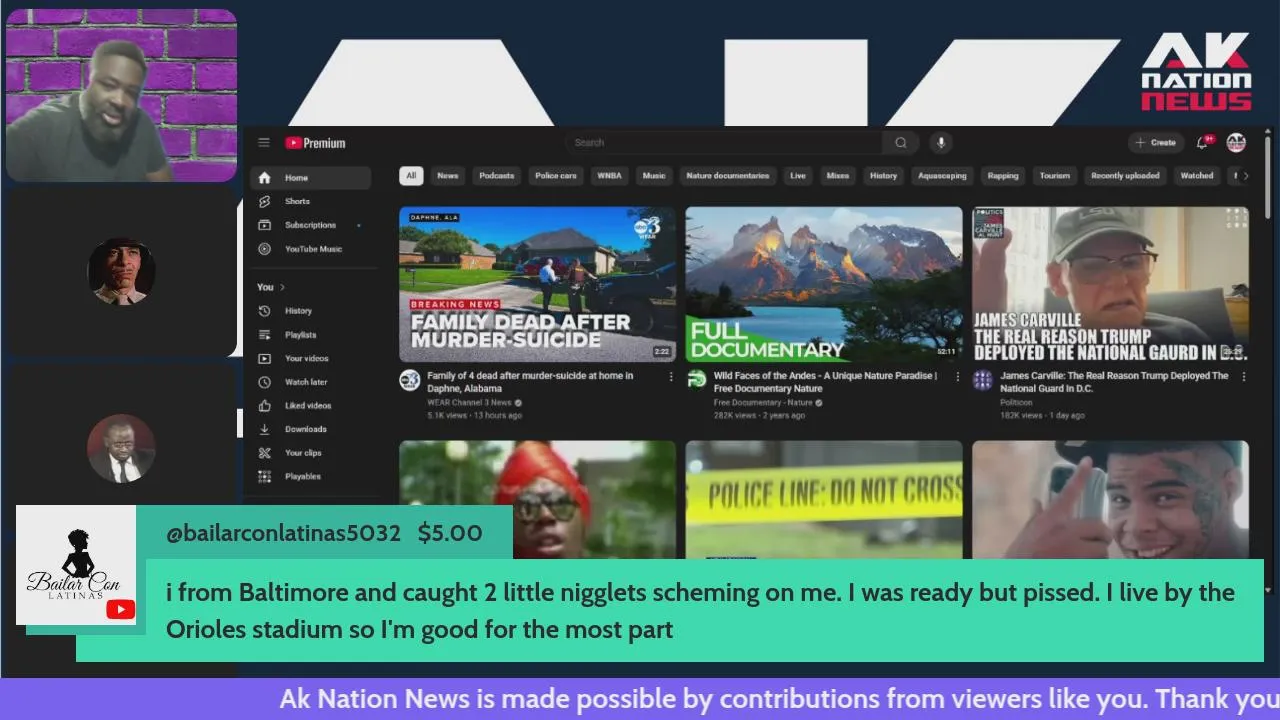The width and height of the screenshot is (1280, 720).
Task: Select the News filter chip
Action: pyautogui.click(x=448, y=176)
